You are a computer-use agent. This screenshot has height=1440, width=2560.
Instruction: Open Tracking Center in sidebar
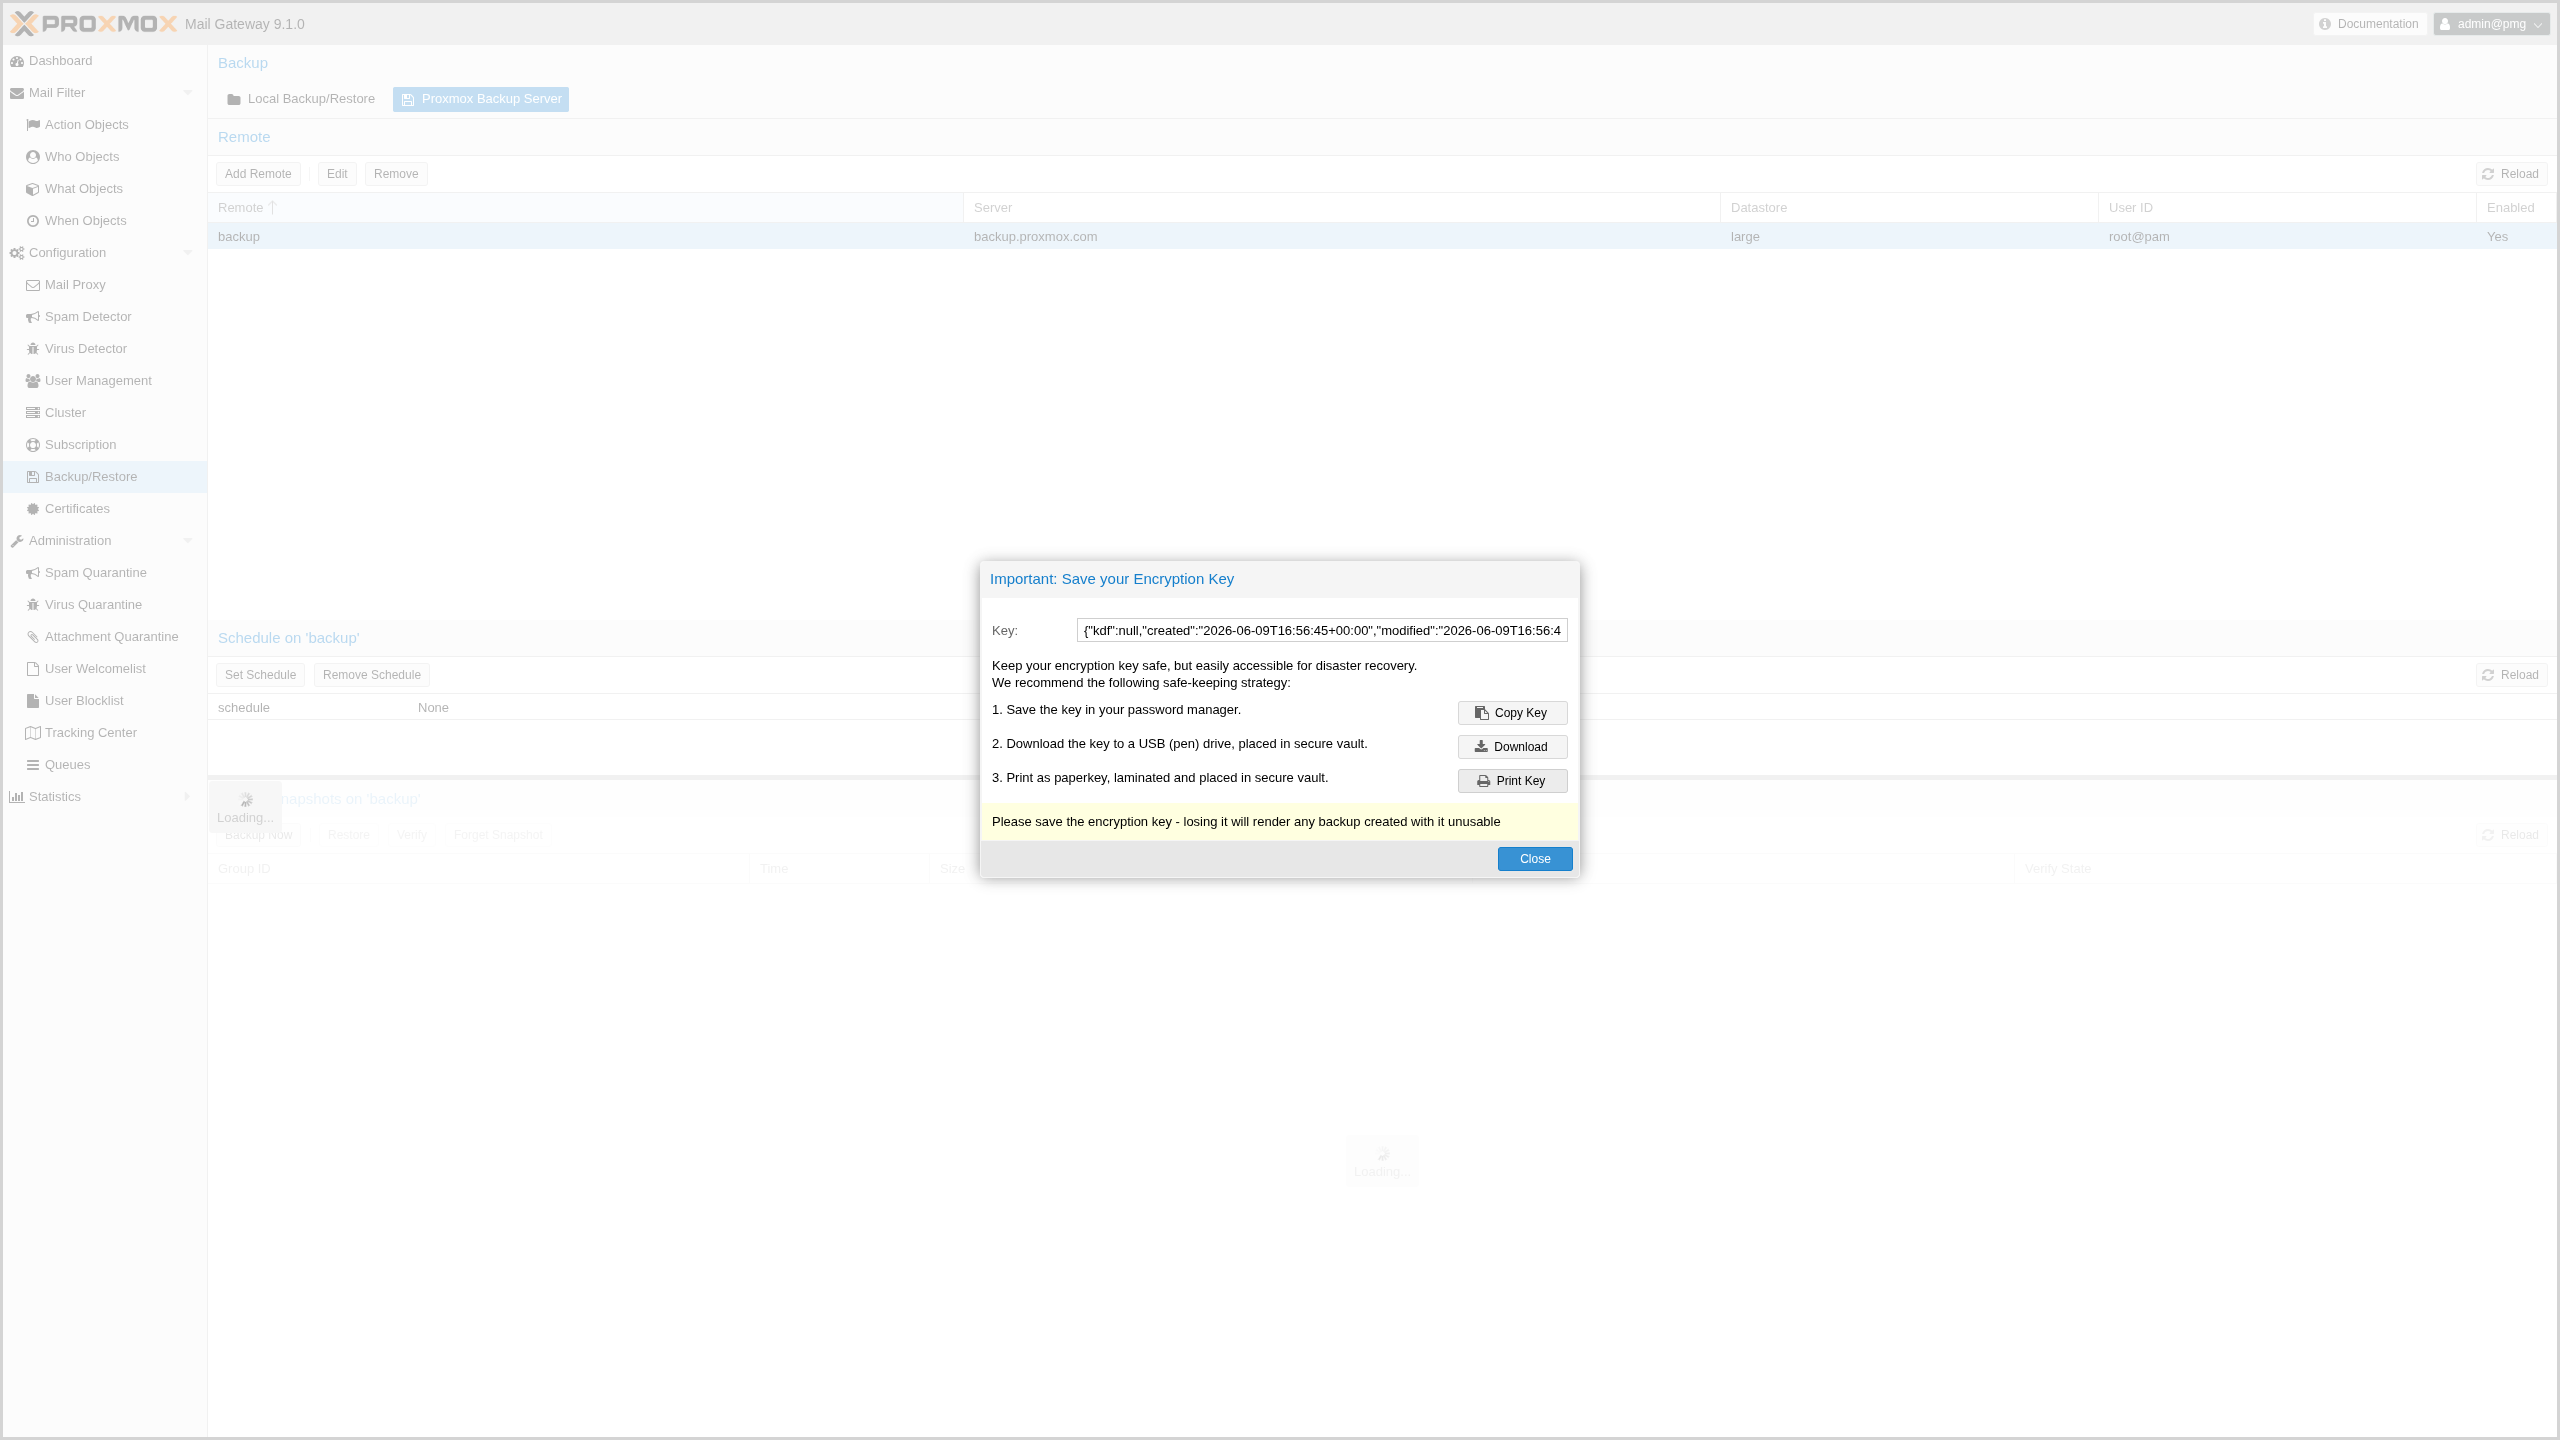104,733
